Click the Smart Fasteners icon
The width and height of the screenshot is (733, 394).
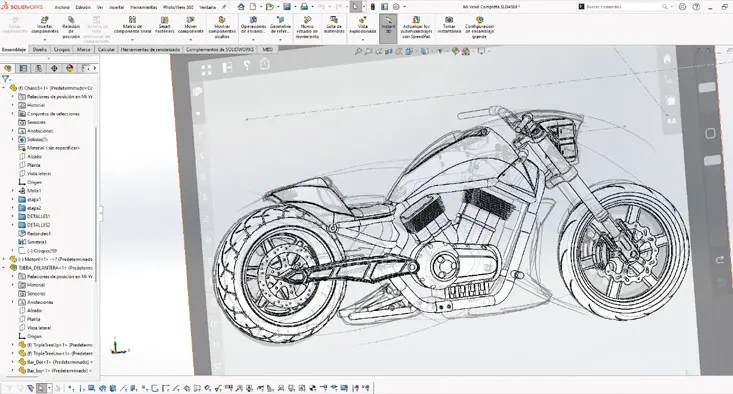pyautogui.click(x=165, y=20)
